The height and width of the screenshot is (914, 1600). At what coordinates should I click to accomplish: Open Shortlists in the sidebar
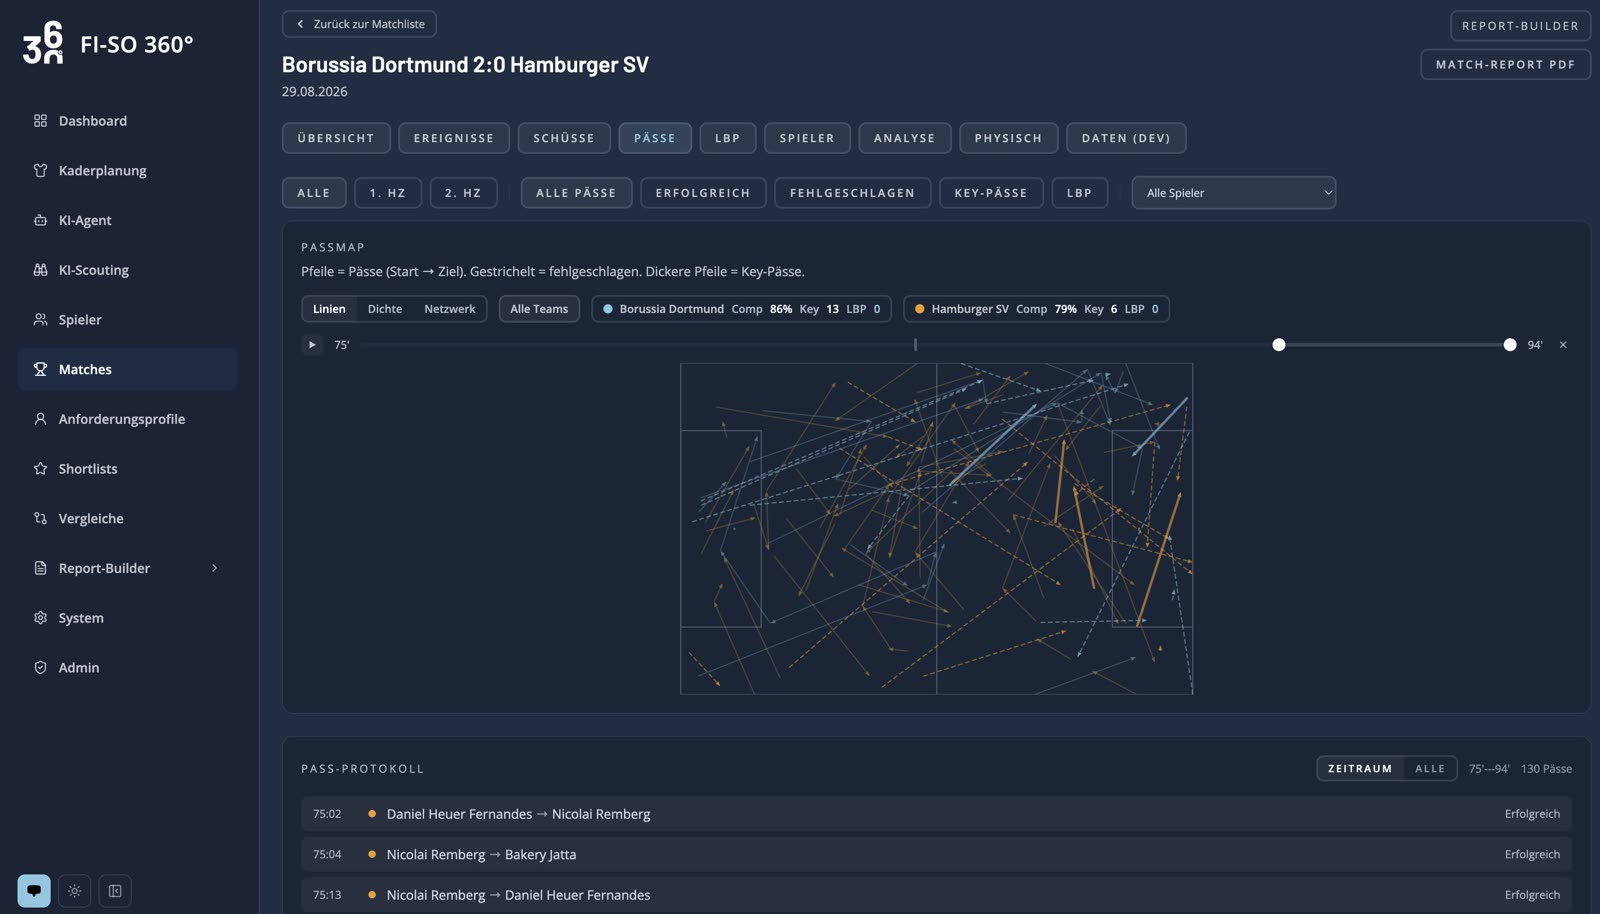pyautogui.click(x=127, y=469)
